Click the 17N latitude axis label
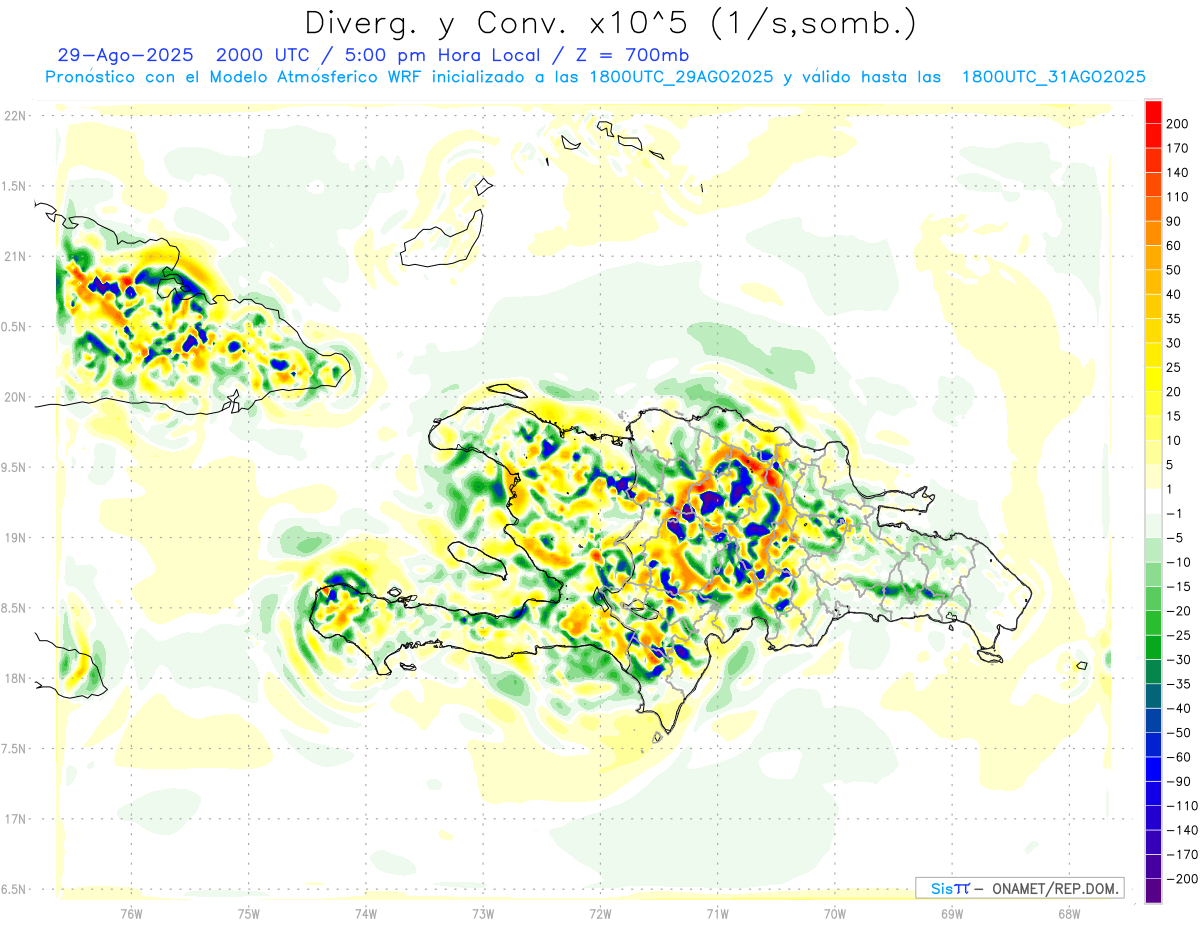 pyautogui.click(x=15, y=819)
